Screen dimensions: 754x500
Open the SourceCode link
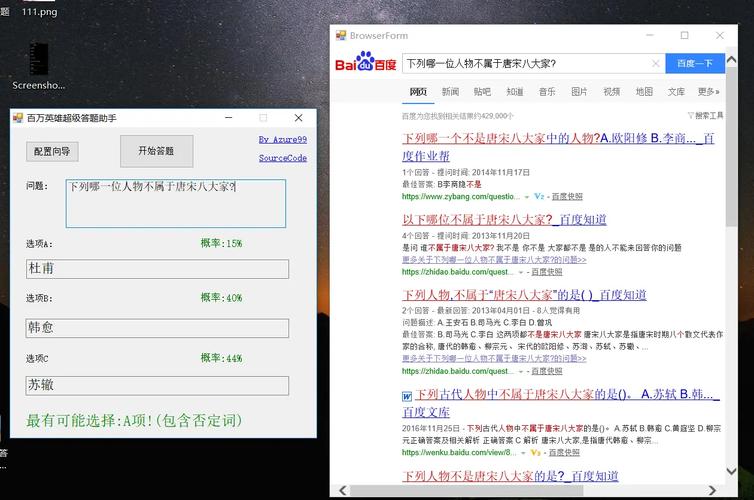[283, 158]
